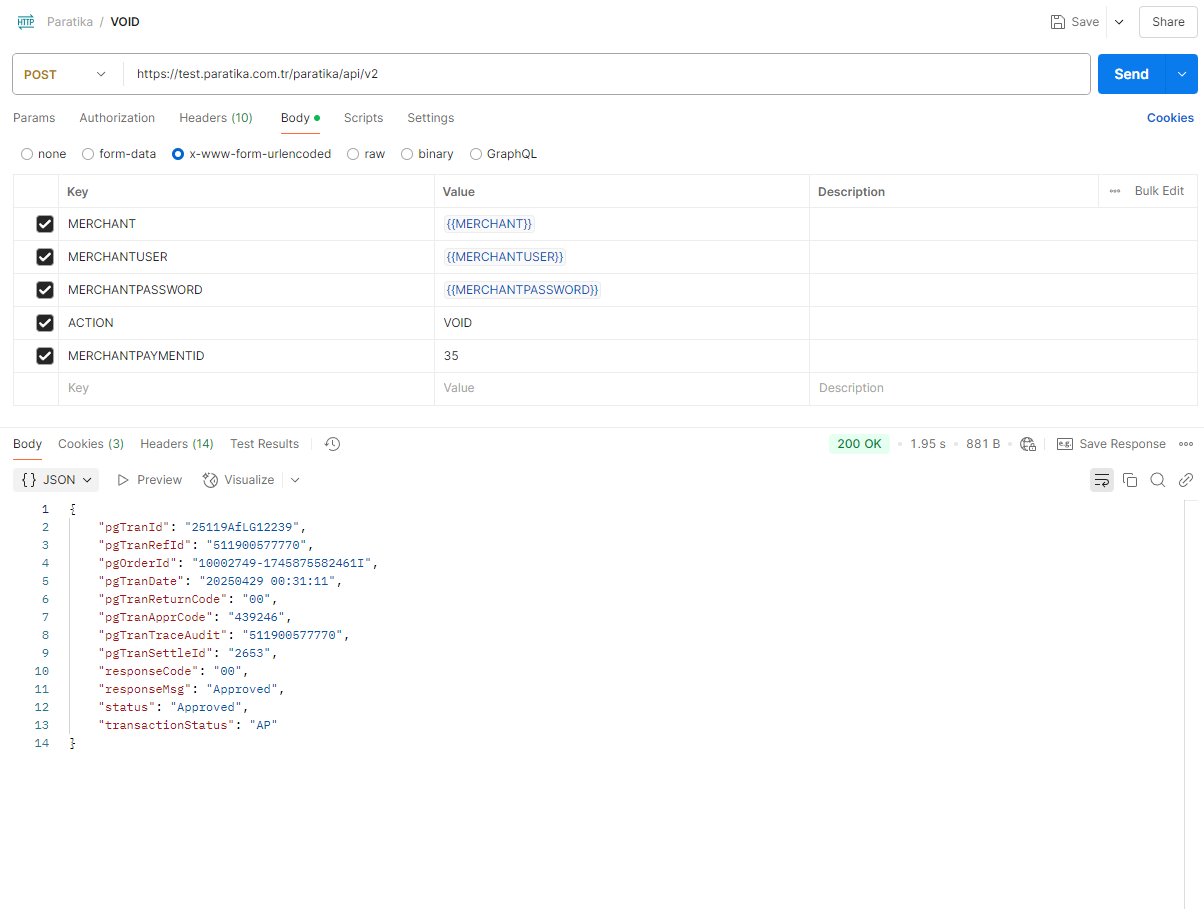The height and width of the screenshot is (913, 1204).
Task: Click the Bulk Edit option
Action: (1158, 191)
